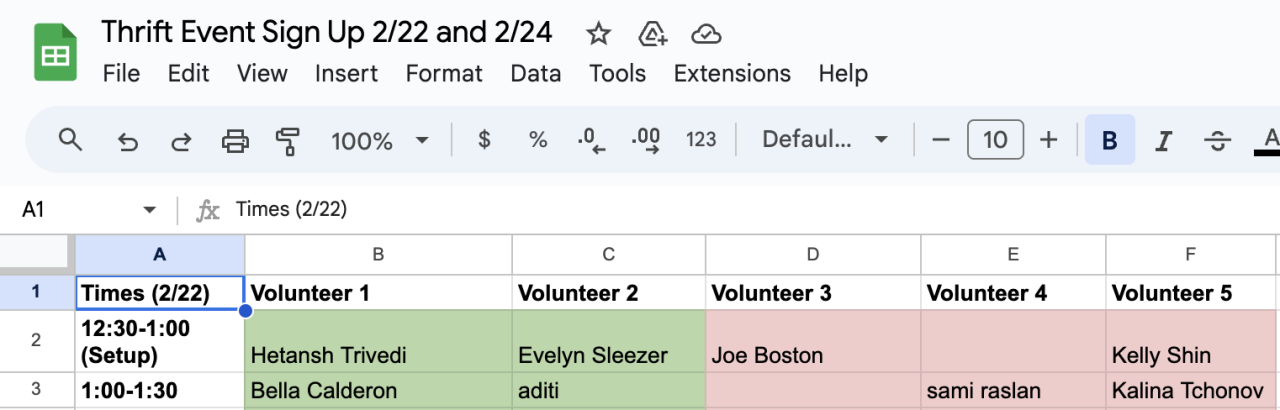Redo the last undone action
This screenshot has width=1280, height=410.
tap(181, 141)
